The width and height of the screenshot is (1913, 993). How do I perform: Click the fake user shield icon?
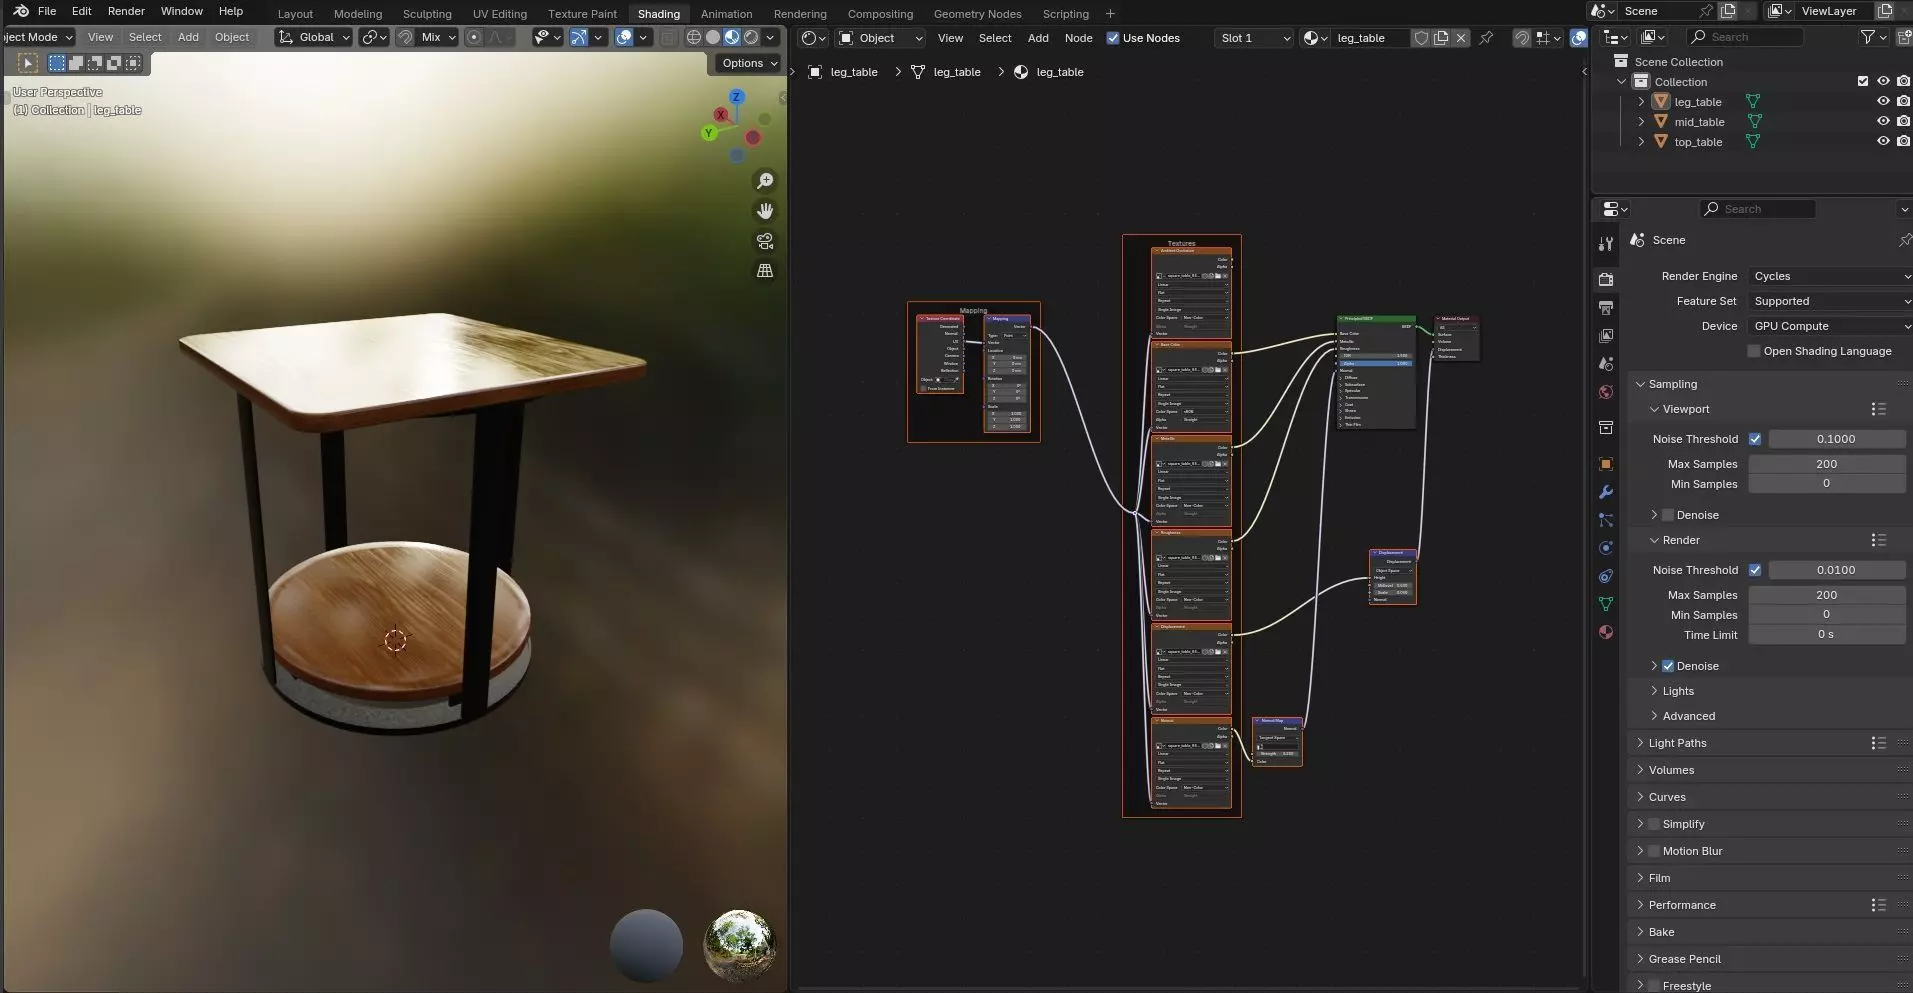pyautogui.click(x=1421, y=38)
